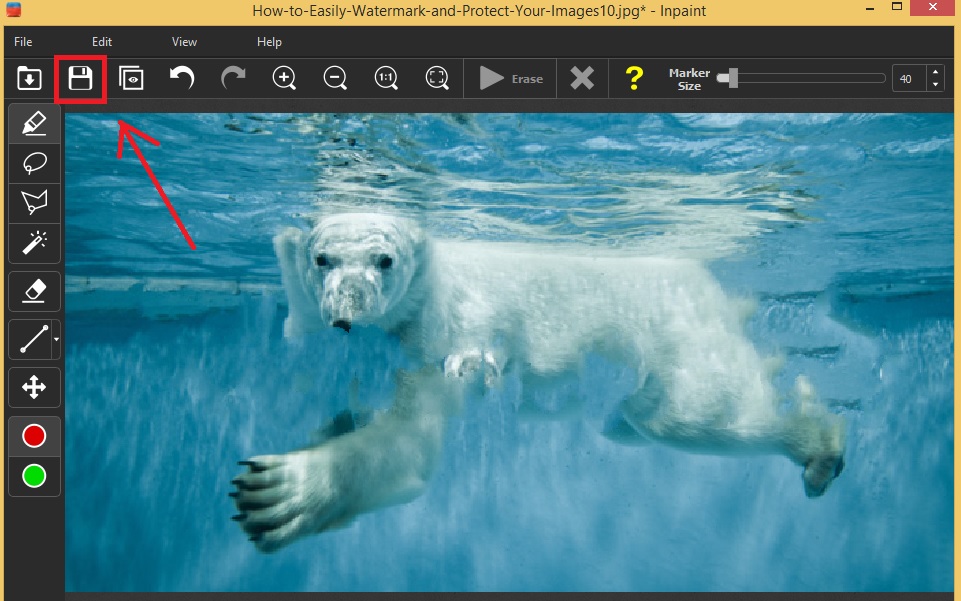Open help via yellow question mark

coord(634,79)
